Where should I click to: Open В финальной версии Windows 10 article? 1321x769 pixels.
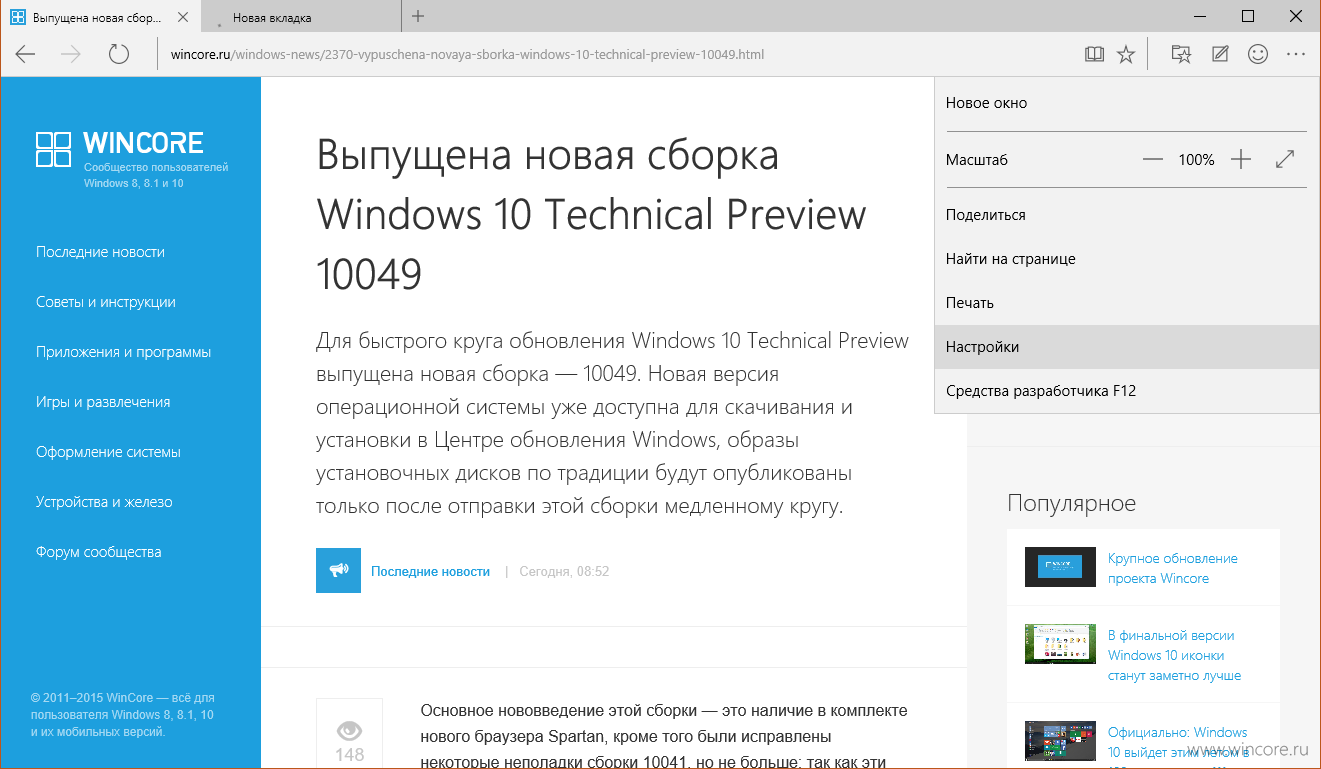coord(1174,655)
